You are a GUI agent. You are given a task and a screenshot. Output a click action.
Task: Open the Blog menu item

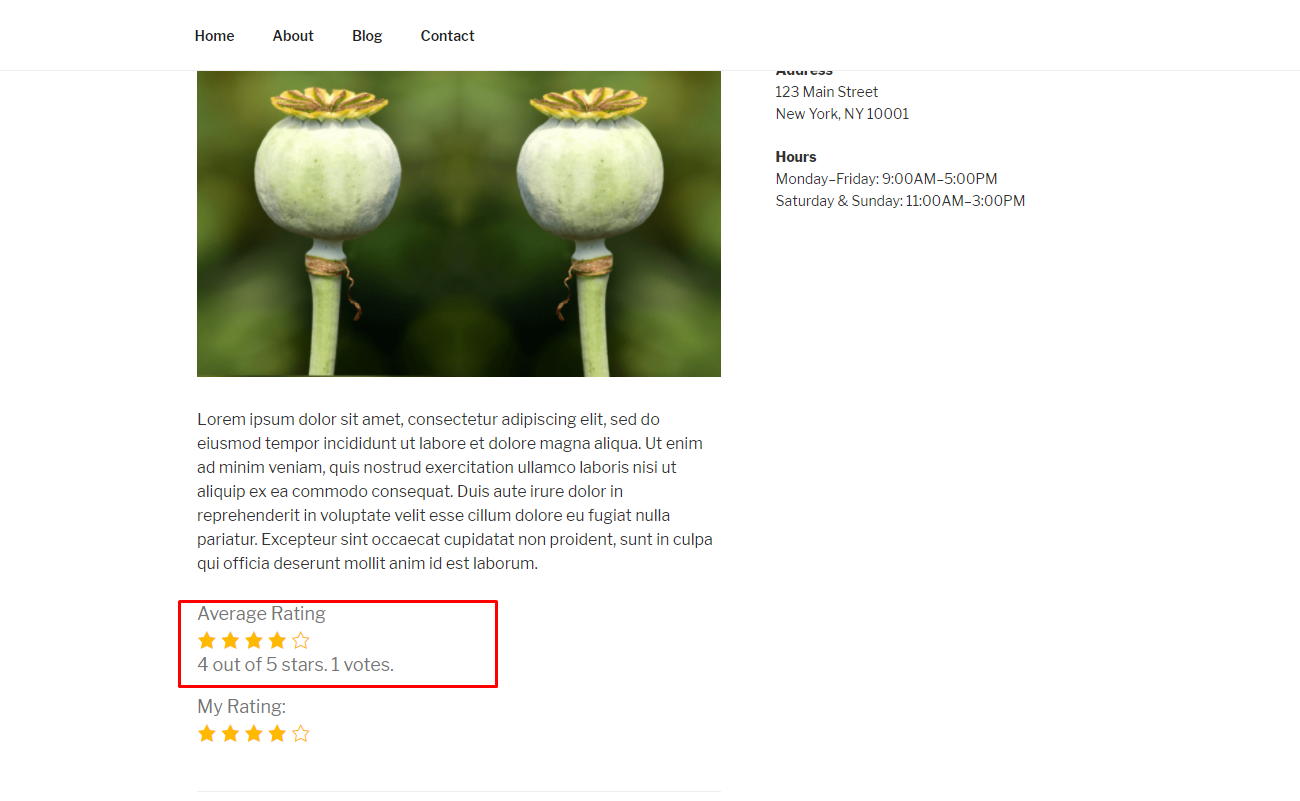coord(367,36)
